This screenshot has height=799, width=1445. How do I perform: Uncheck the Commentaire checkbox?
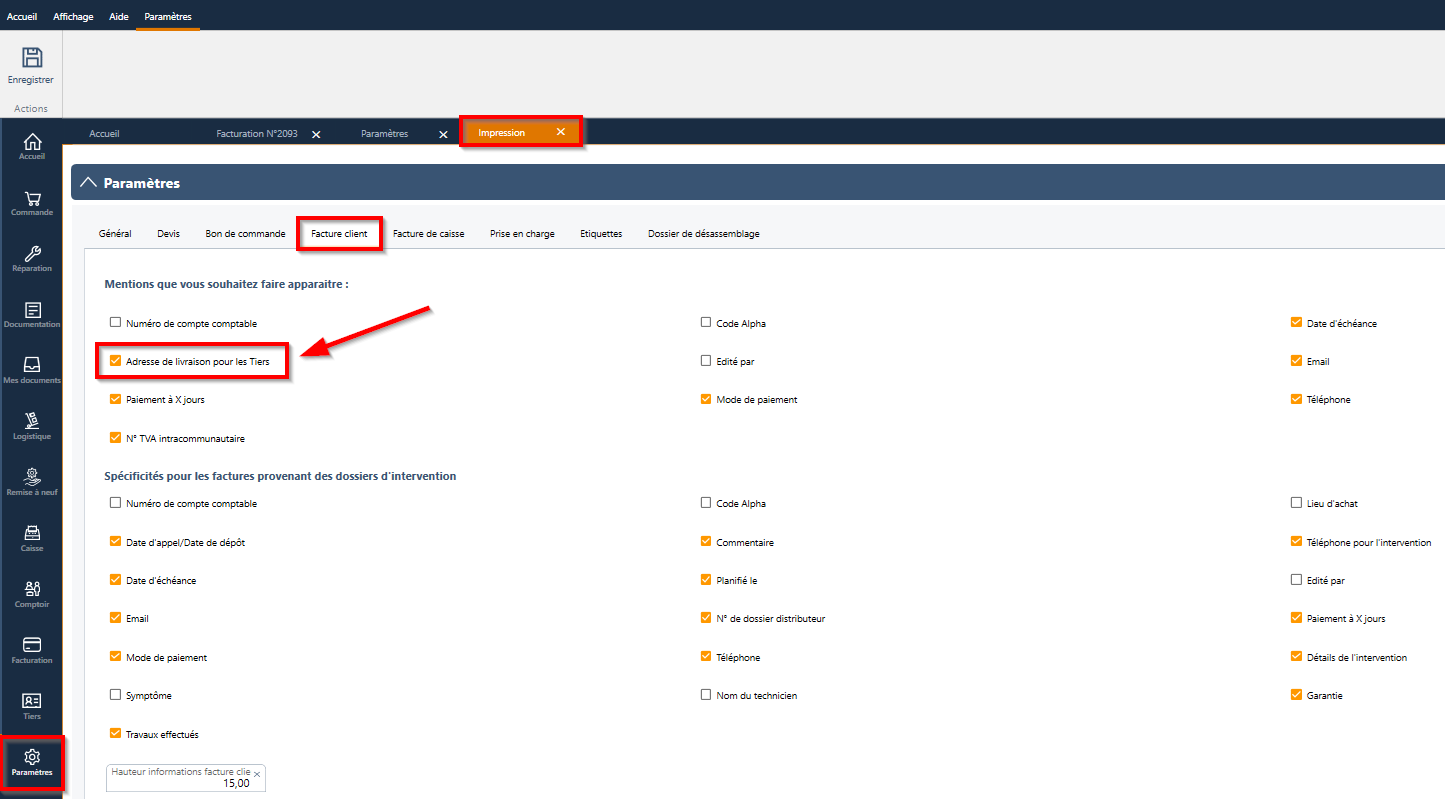point(706,541)
